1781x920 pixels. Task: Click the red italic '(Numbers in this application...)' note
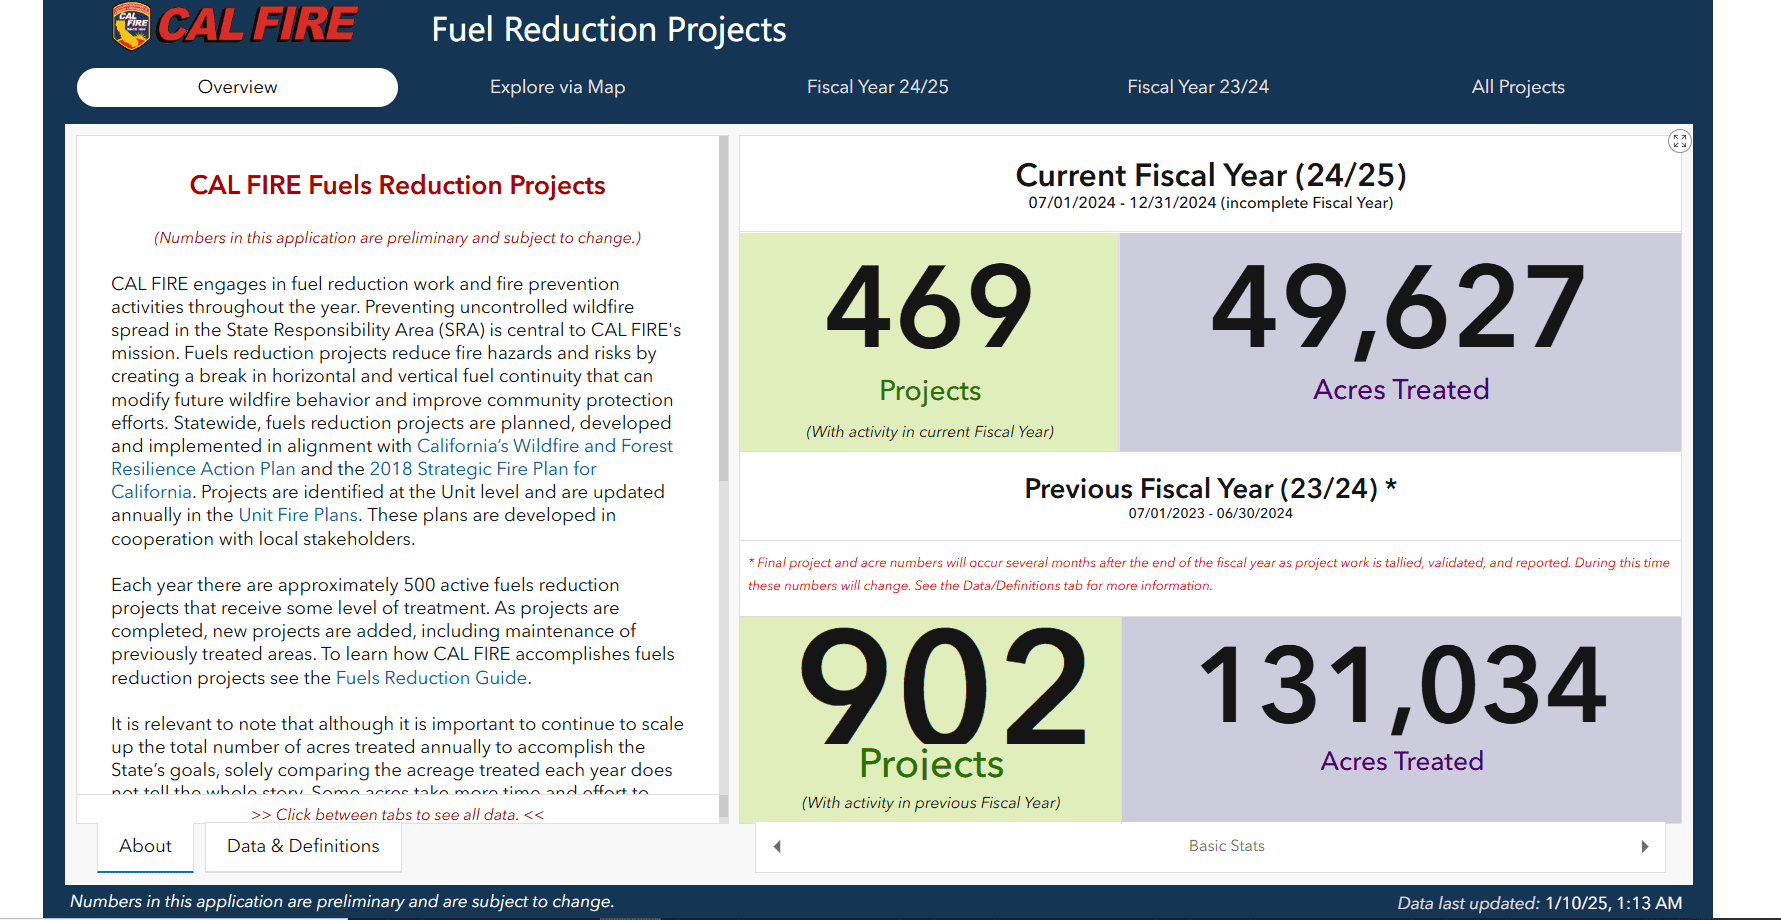397,238
